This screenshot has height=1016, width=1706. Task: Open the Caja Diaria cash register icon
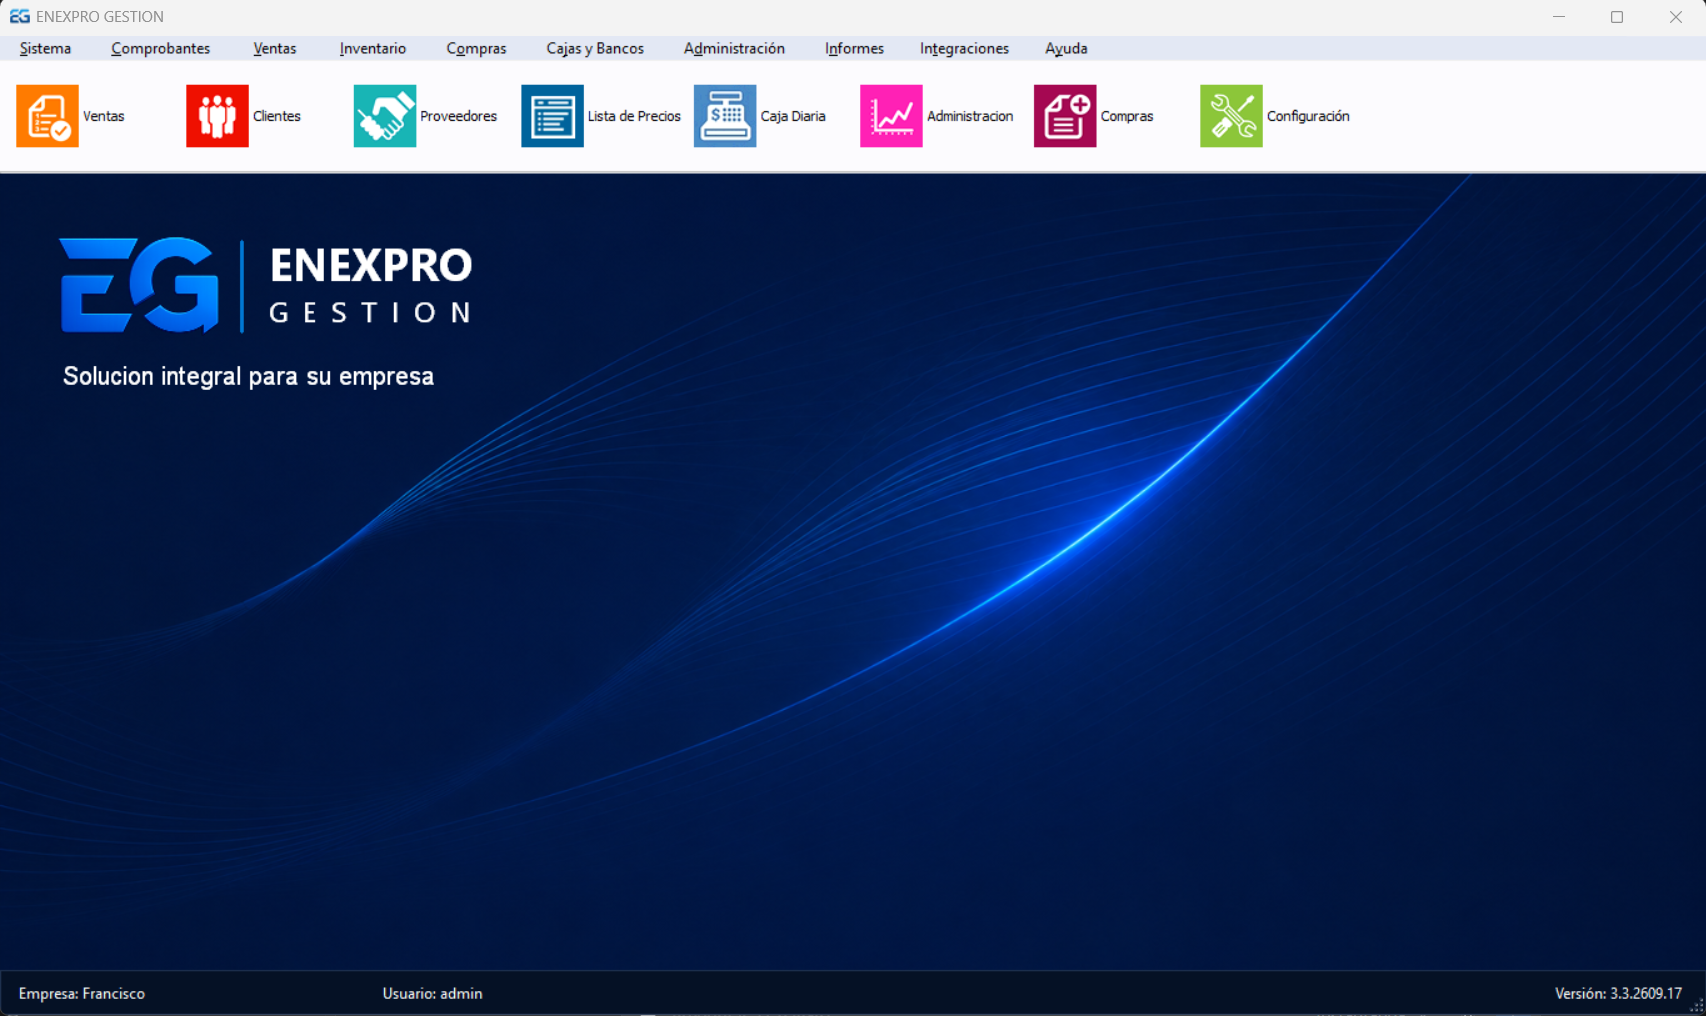coord(725,116)
